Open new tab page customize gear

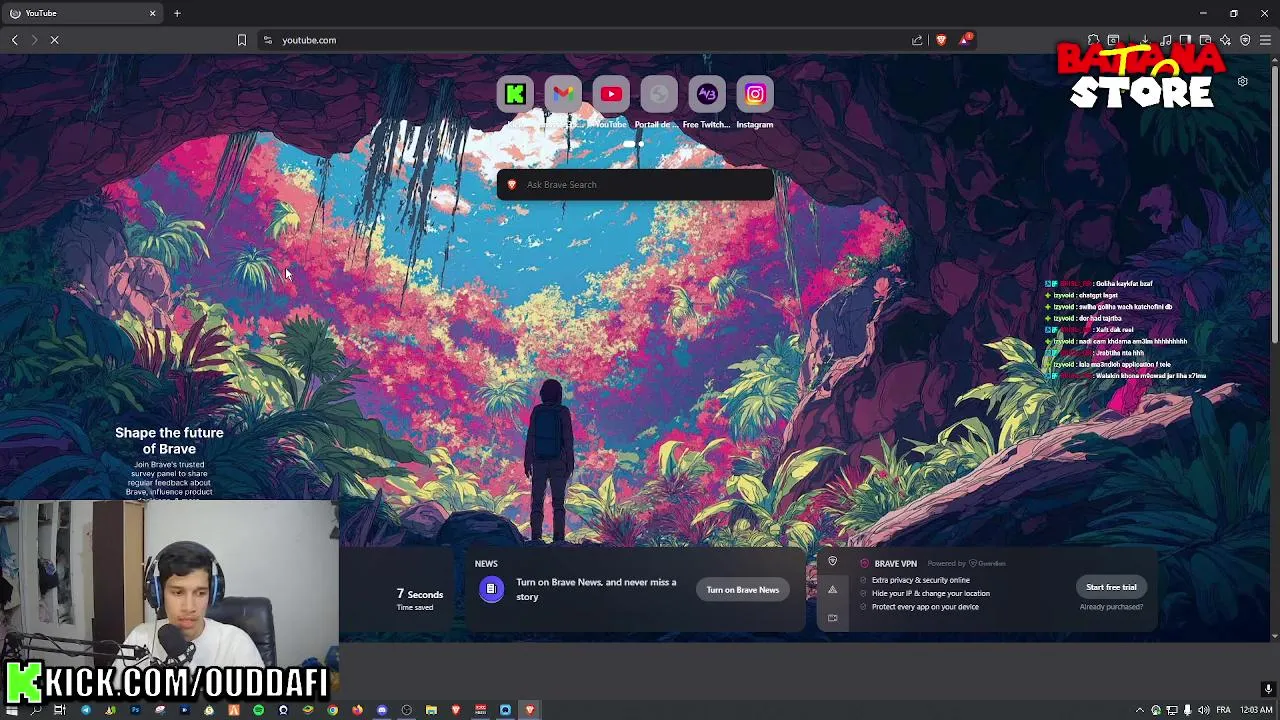(1242, 82)
